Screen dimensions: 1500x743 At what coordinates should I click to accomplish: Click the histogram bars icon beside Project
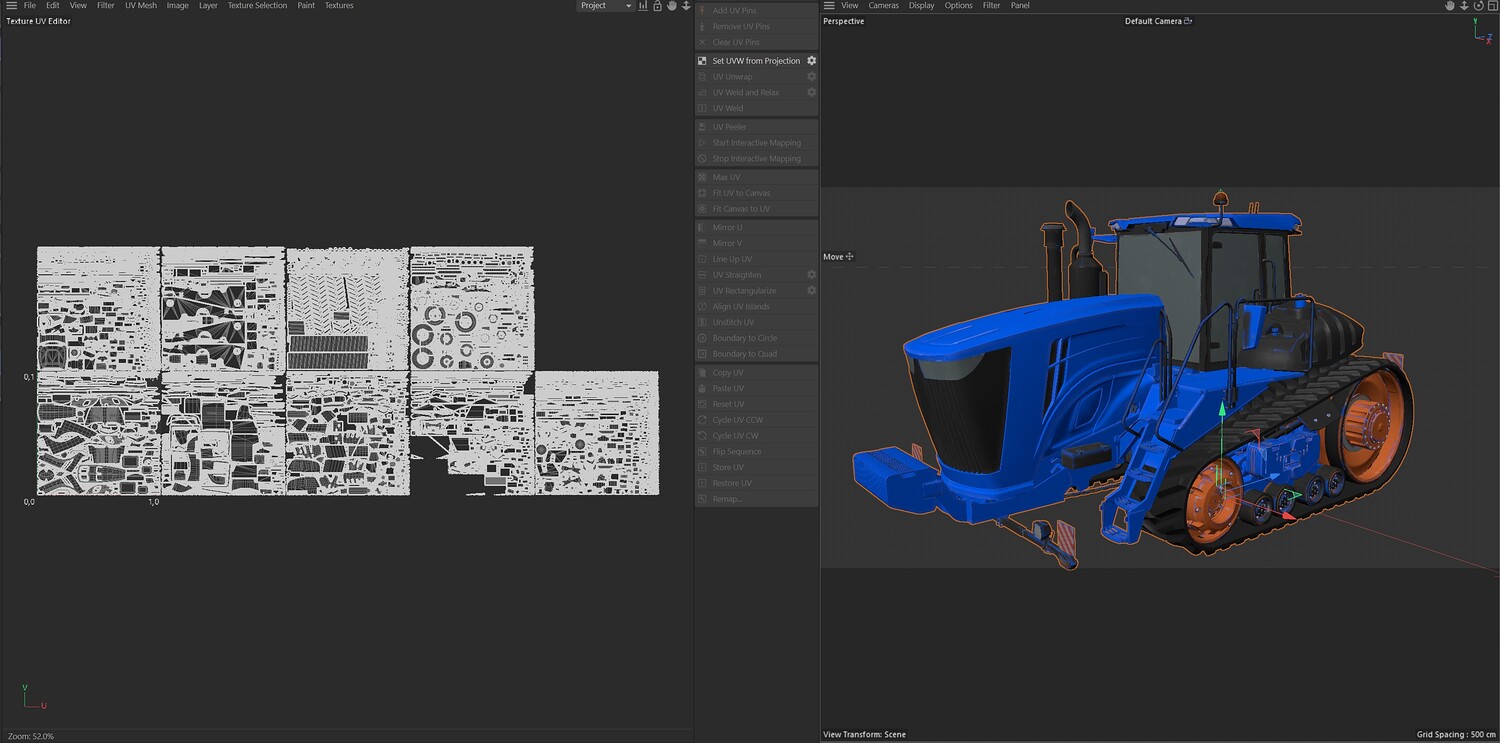(643, 6)
